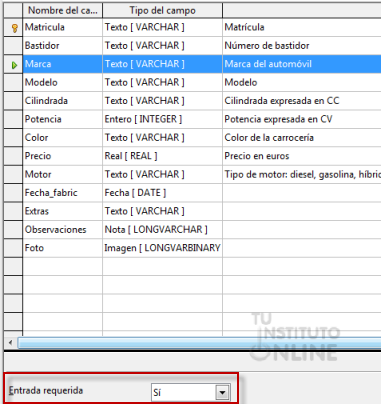The width and height of the screenshot is (381, 404).
Task: Click the empty description cell of Observaciones
Action: point(302,229)
